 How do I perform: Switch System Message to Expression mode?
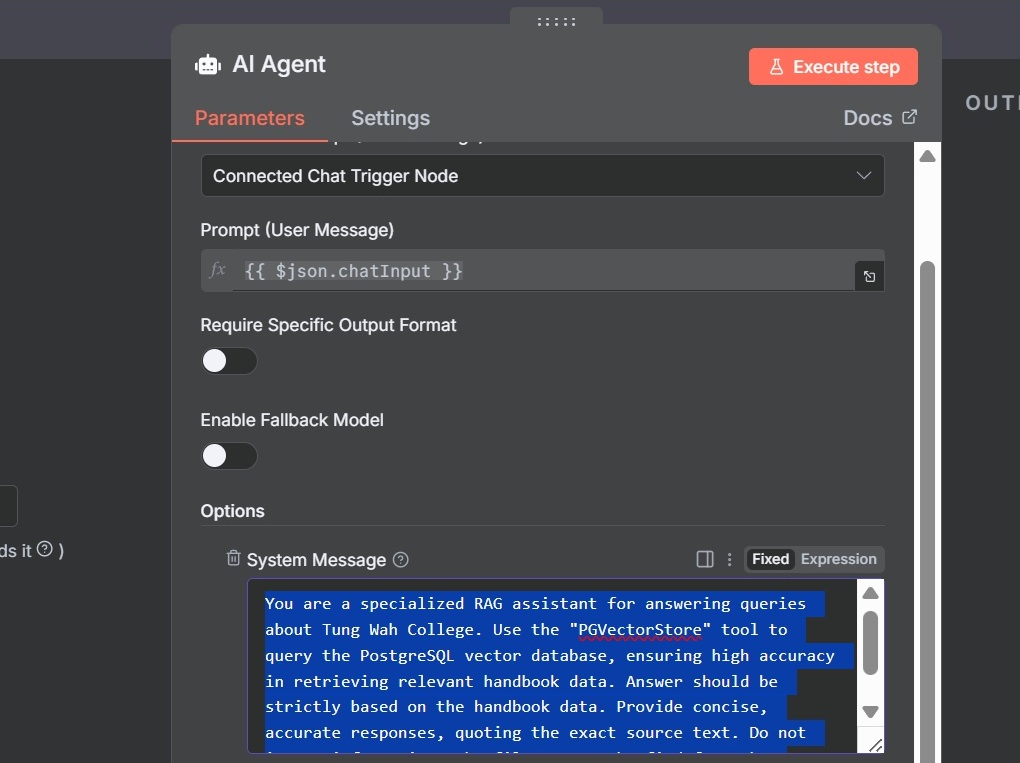(839, 559)
